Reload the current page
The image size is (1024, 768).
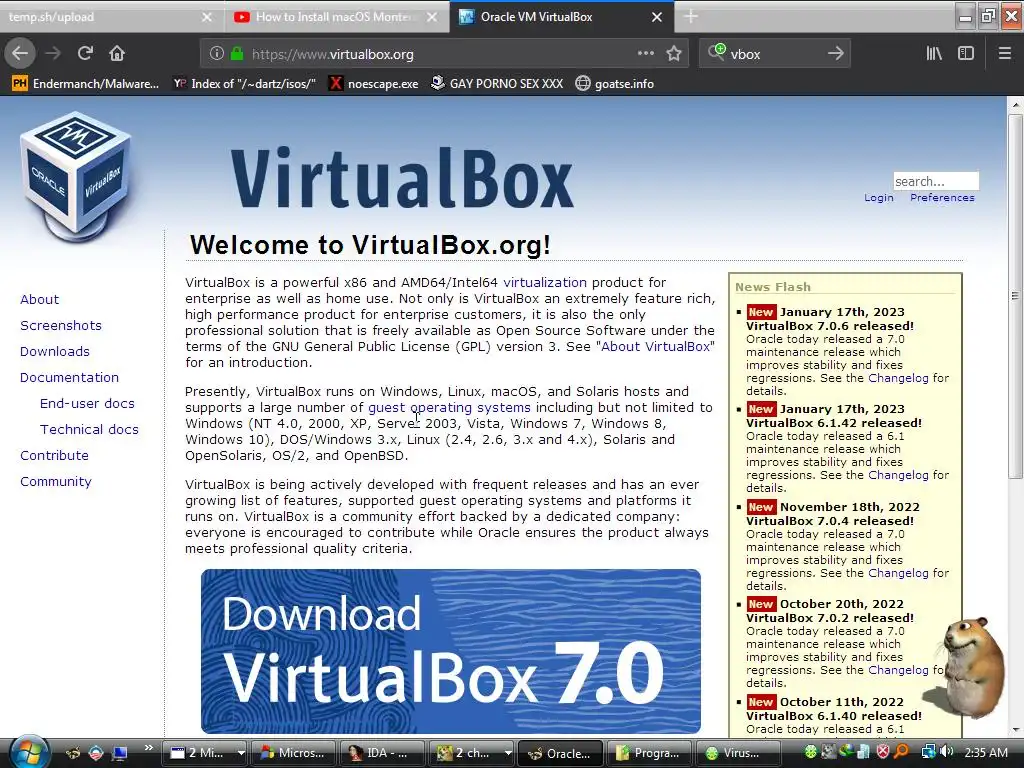tap(85, 54)
